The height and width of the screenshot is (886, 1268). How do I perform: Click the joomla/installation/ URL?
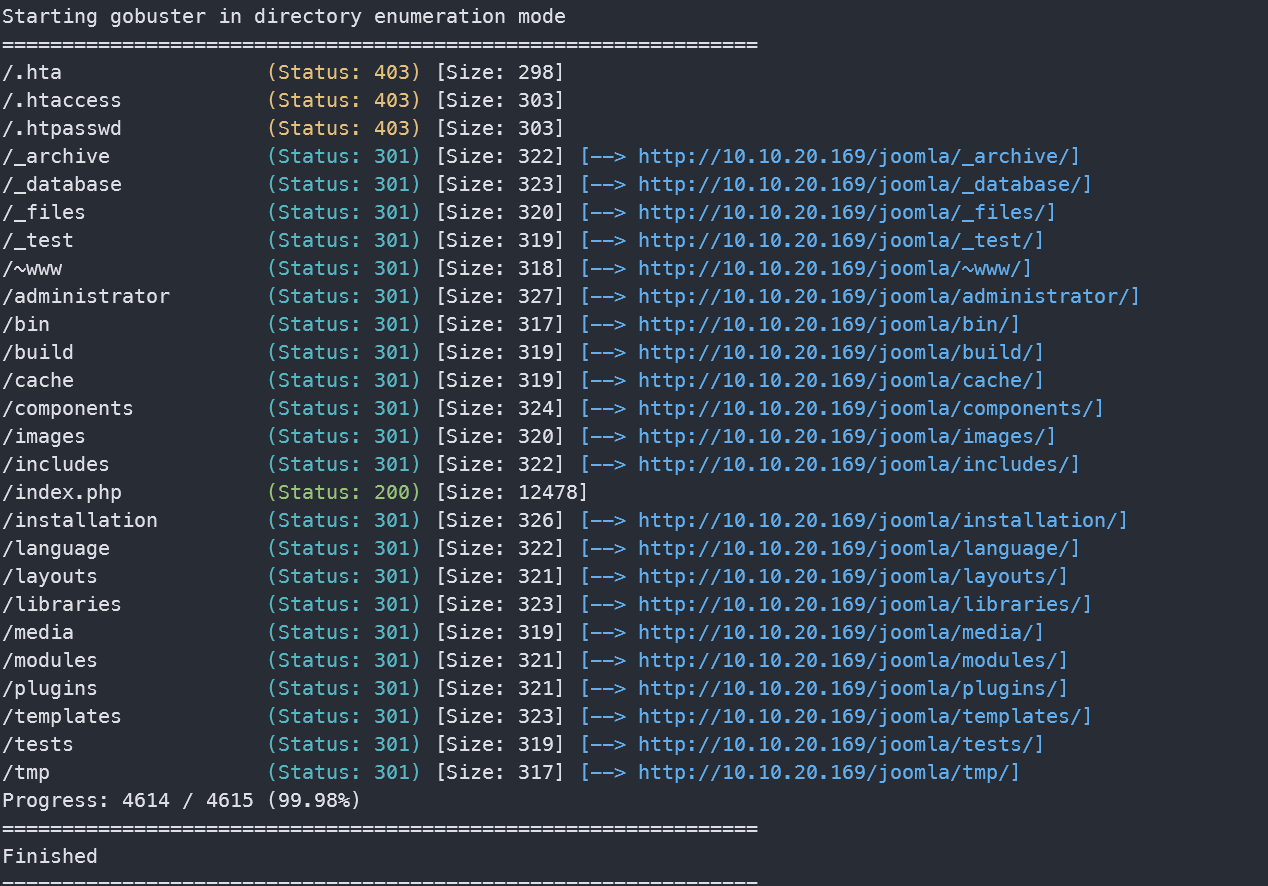pos(878,520)
